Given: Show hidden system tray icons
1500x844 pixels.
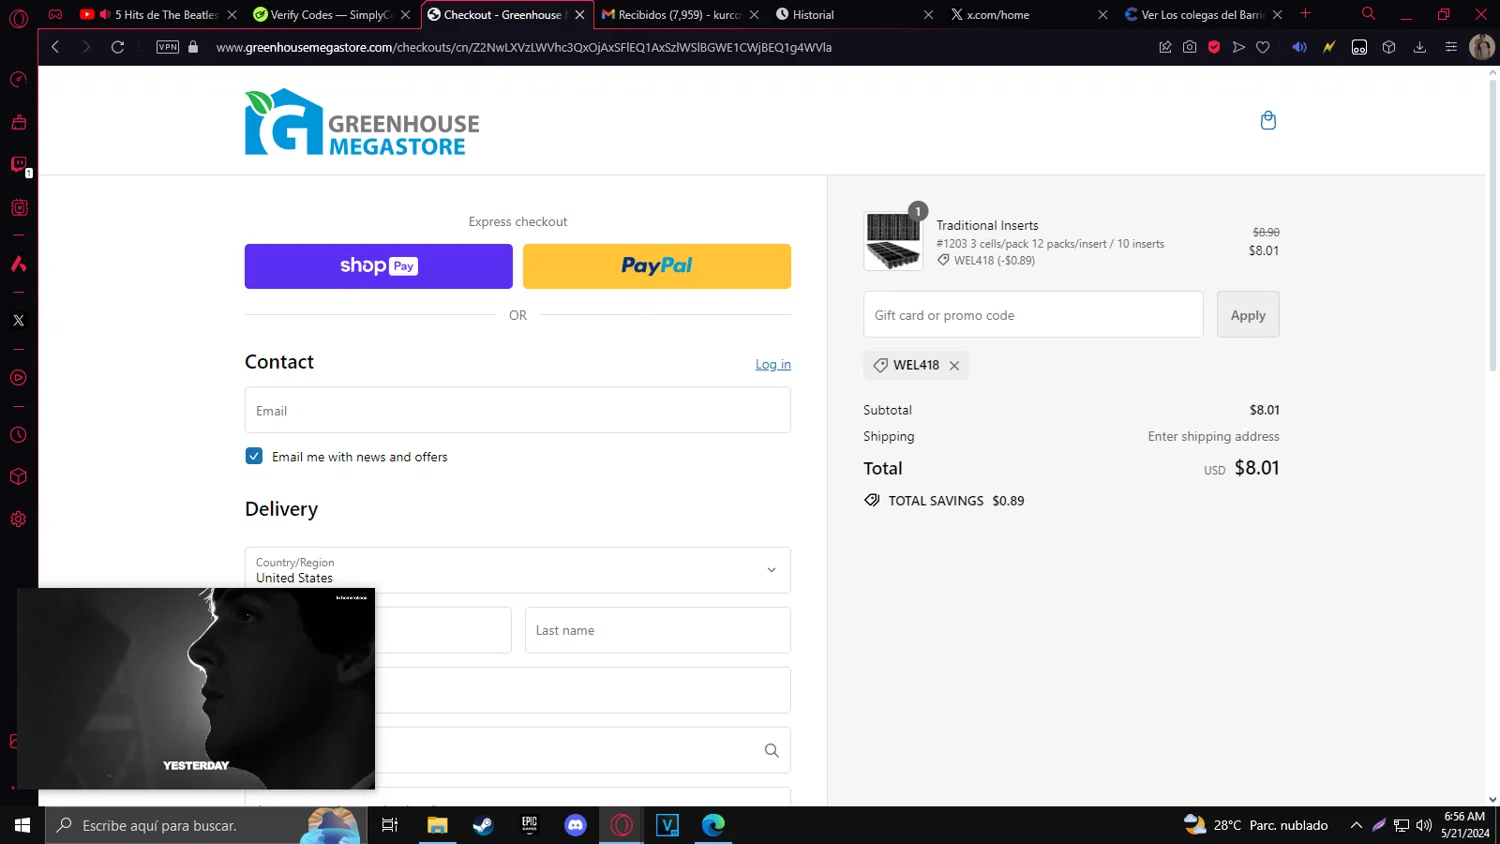Looking at the screenshot, I should click(x=1356, y=825).
